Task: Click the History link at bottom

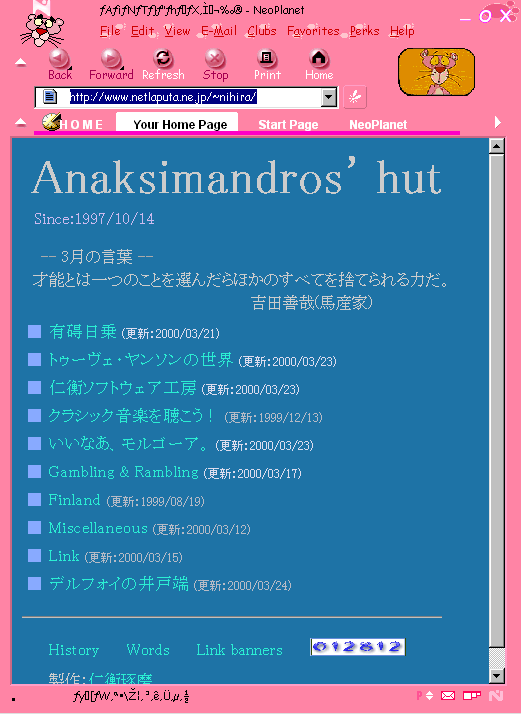Action: coord(74,650)
